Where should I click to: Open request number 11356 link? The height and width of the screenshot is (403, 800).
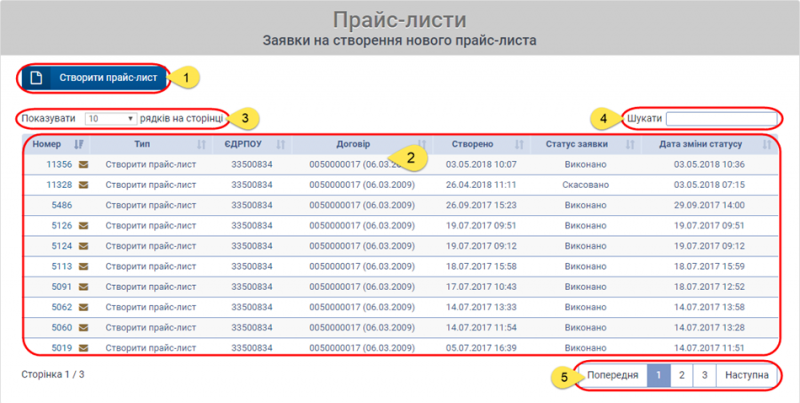coord(59,164)
